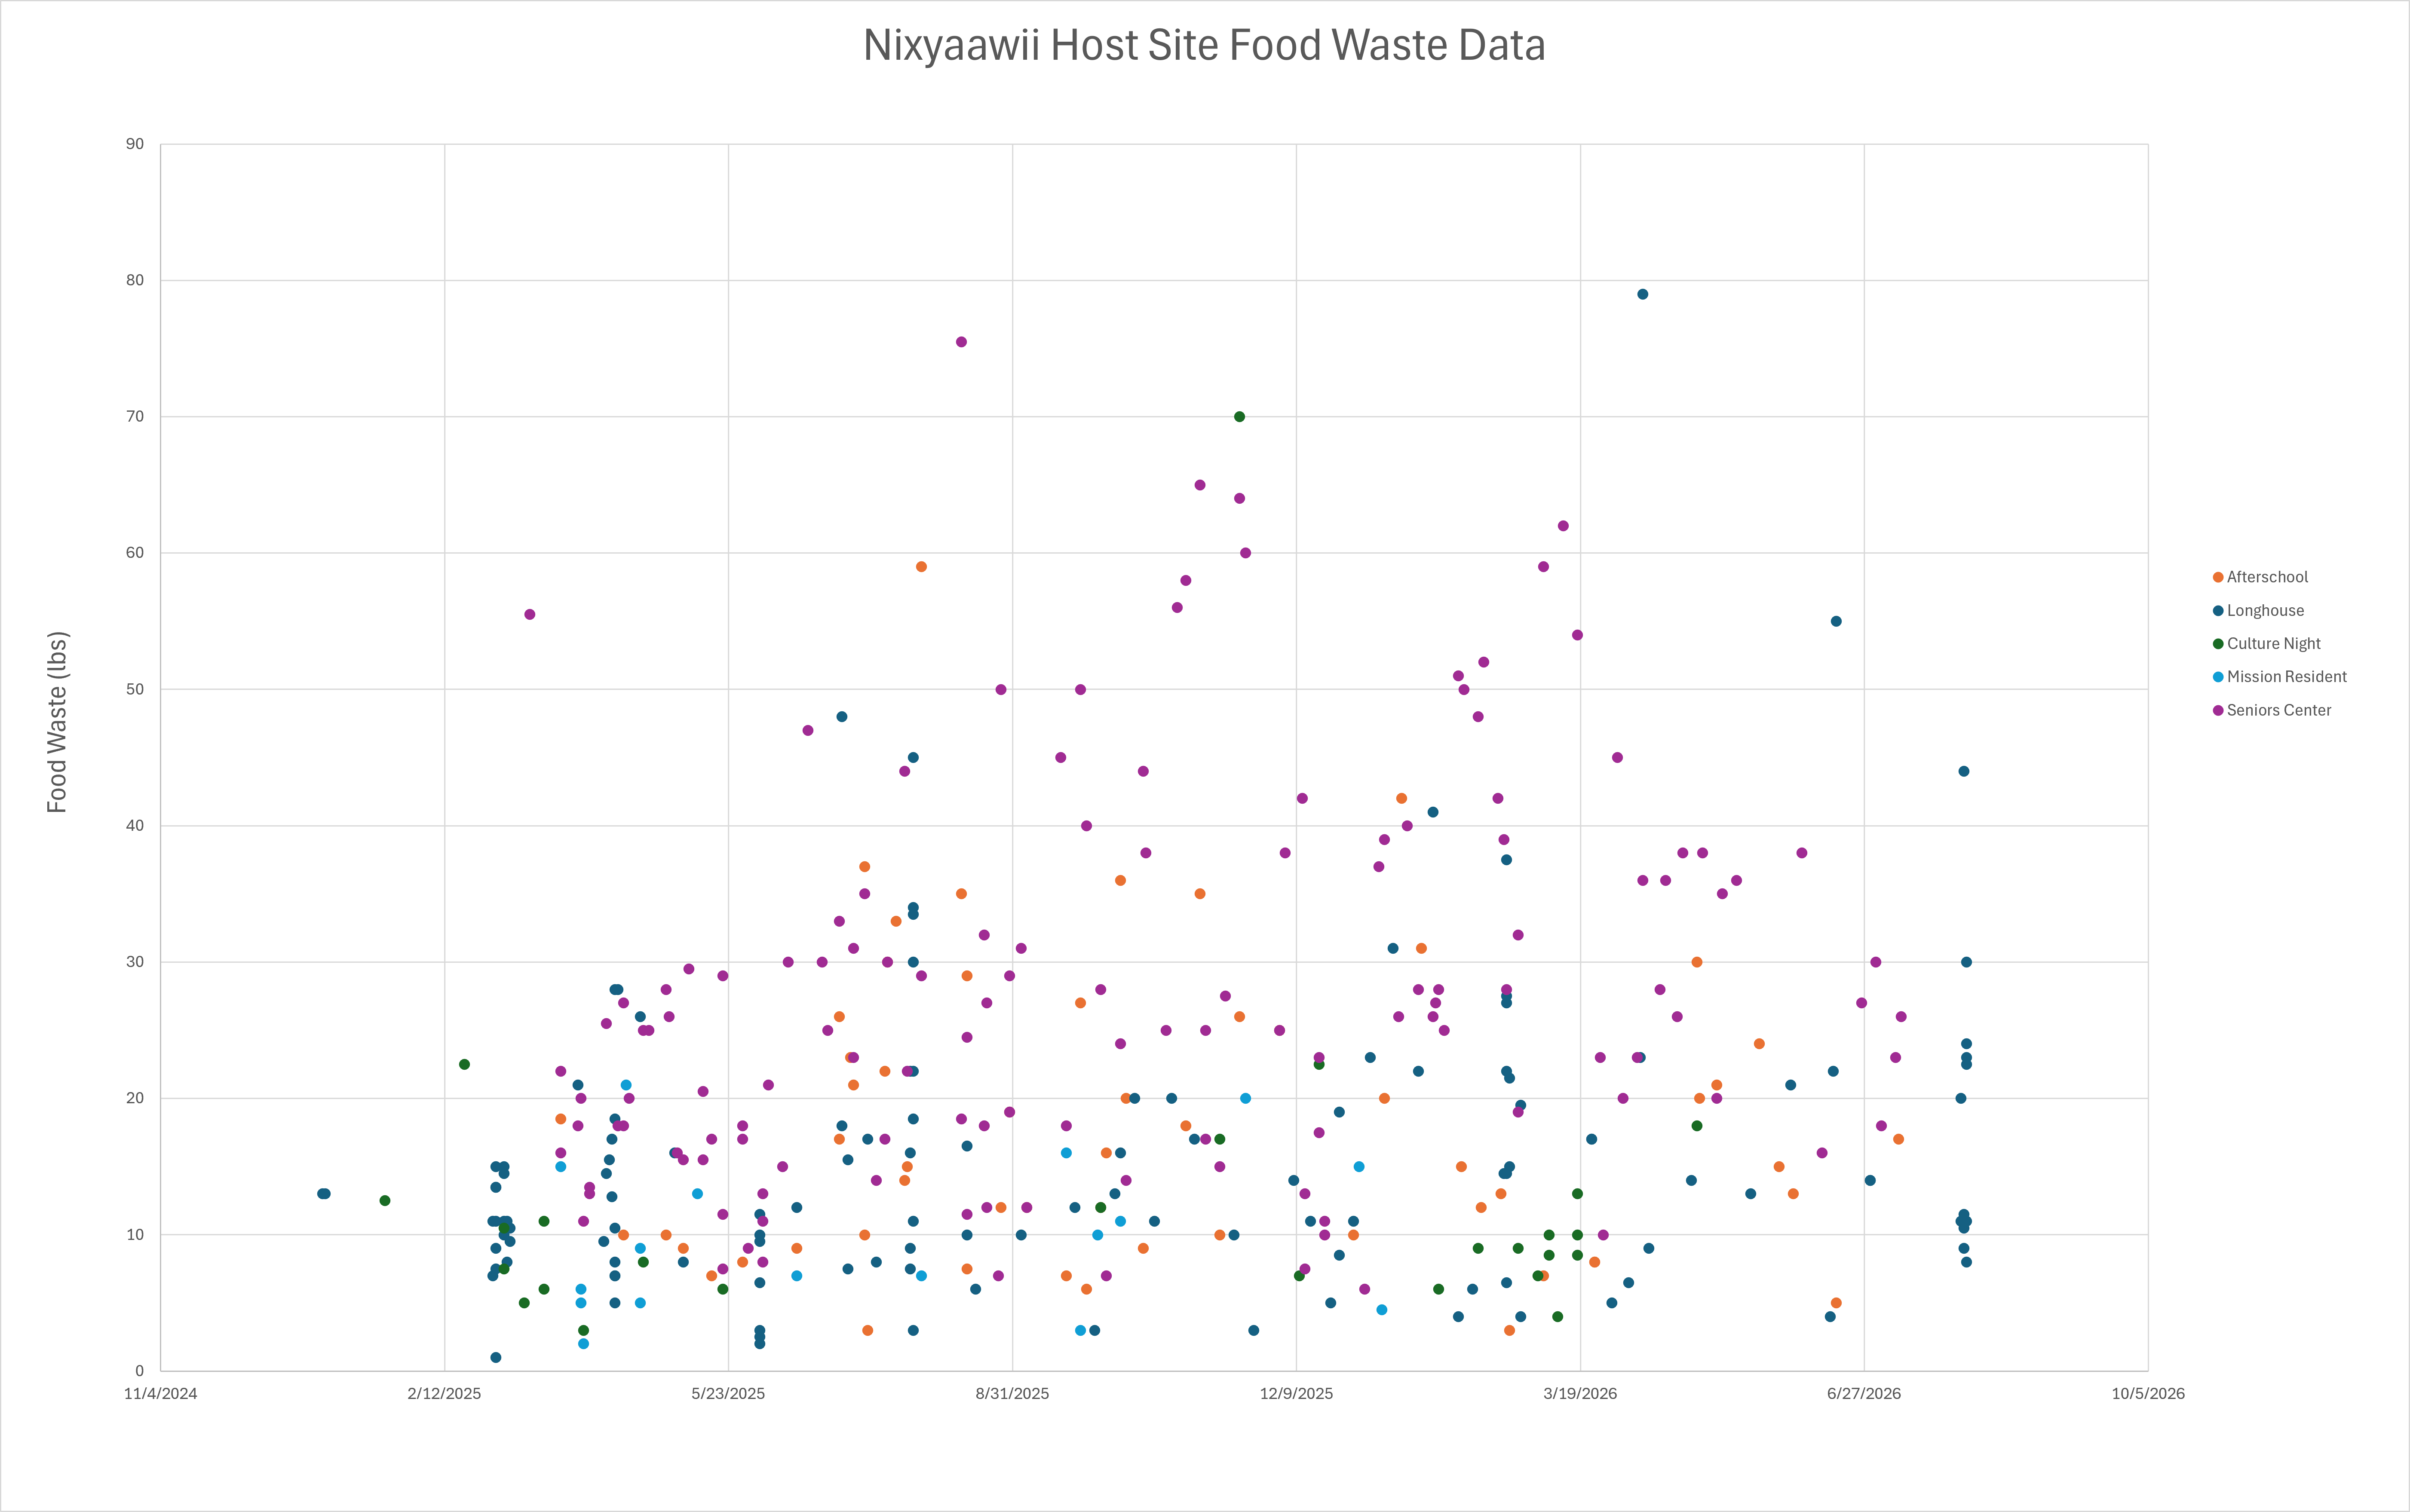Click the 6/27/2026 x-axis date label
Image resolution: width=2410 pixels, height=1512 pixels.
pos(1864,1394)
